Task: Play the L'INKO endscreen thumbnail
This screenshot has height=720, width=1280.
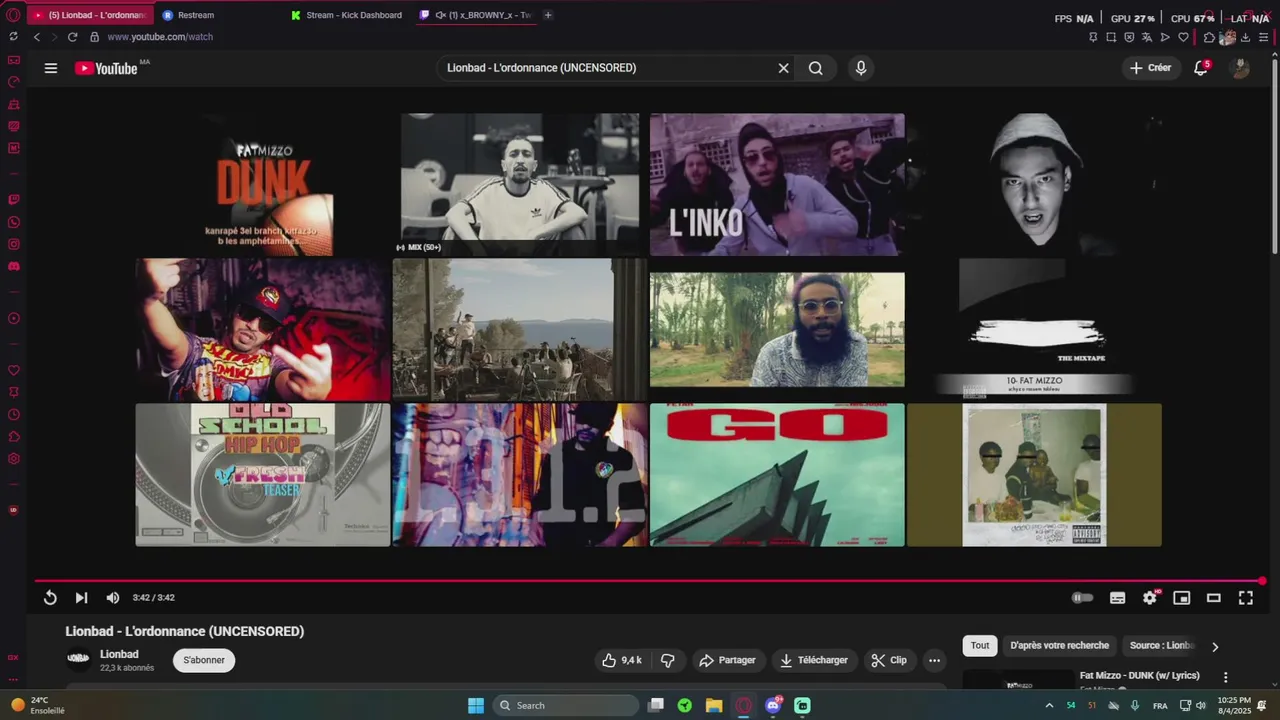Action: point(777,184)
